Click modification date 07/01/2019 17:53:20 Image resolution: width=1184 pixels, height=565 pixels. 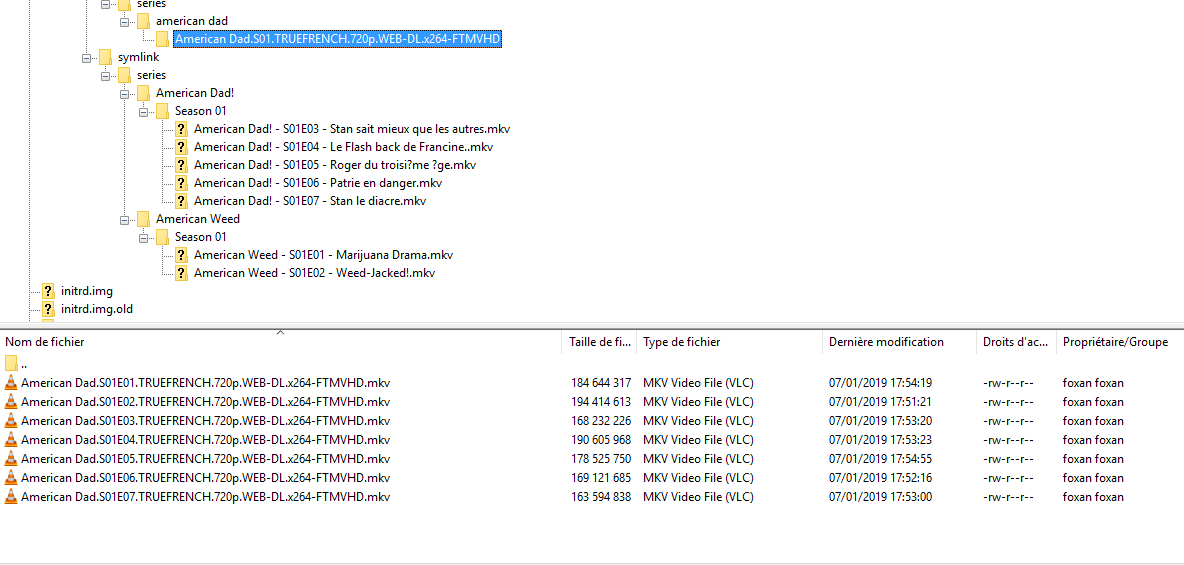(x=880, y=421)
